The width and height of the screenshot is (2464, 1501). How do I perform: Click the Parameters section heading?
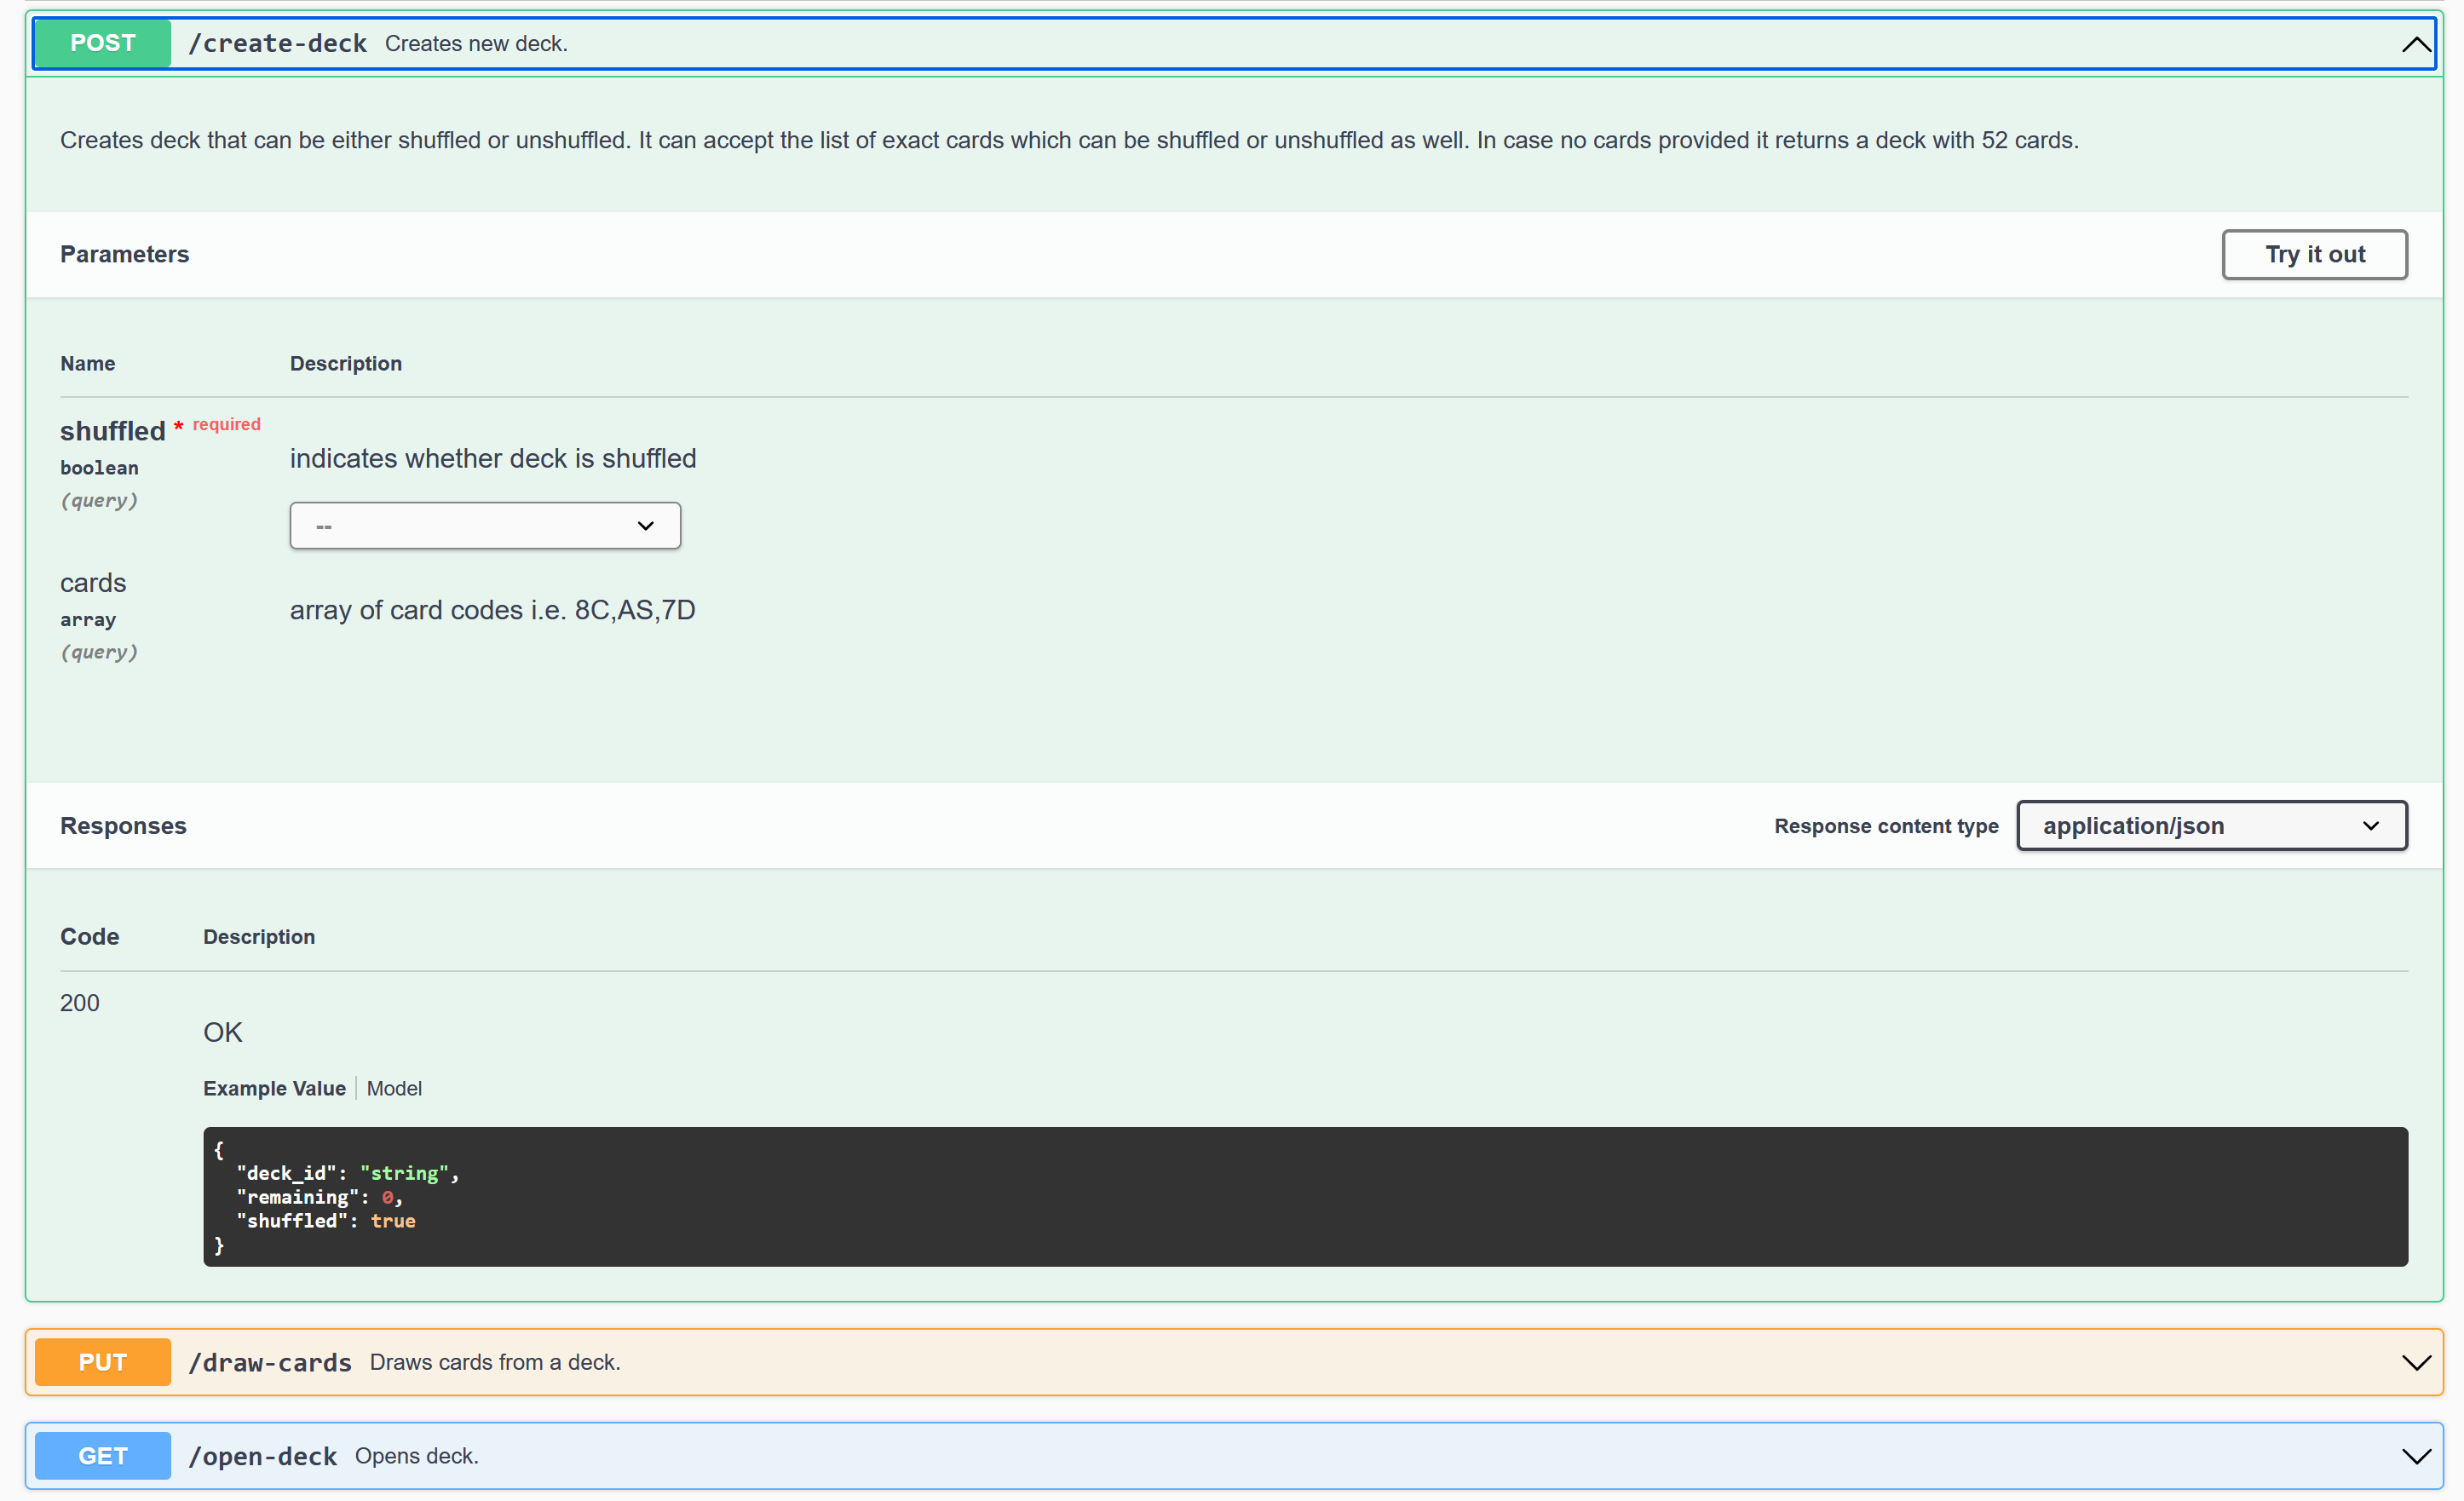(125, 255)
